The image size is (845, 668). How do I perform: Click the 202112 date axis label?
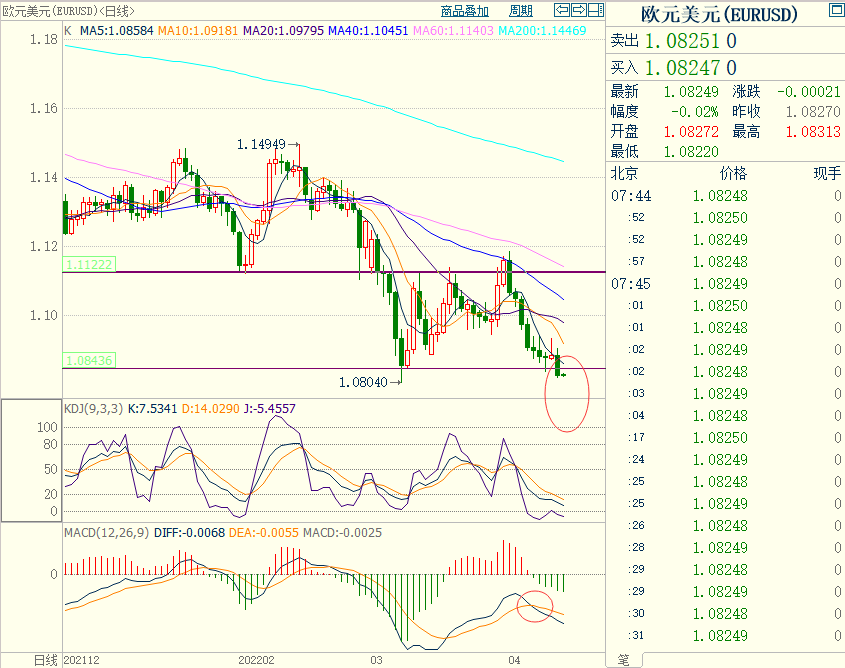(81, 660)
